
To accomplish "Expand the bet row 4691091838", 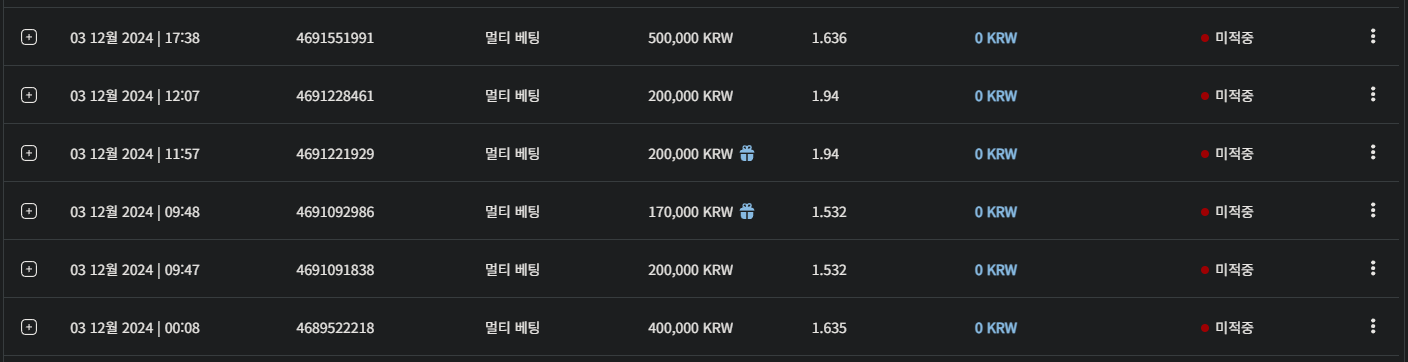I will tap(29, 269).
